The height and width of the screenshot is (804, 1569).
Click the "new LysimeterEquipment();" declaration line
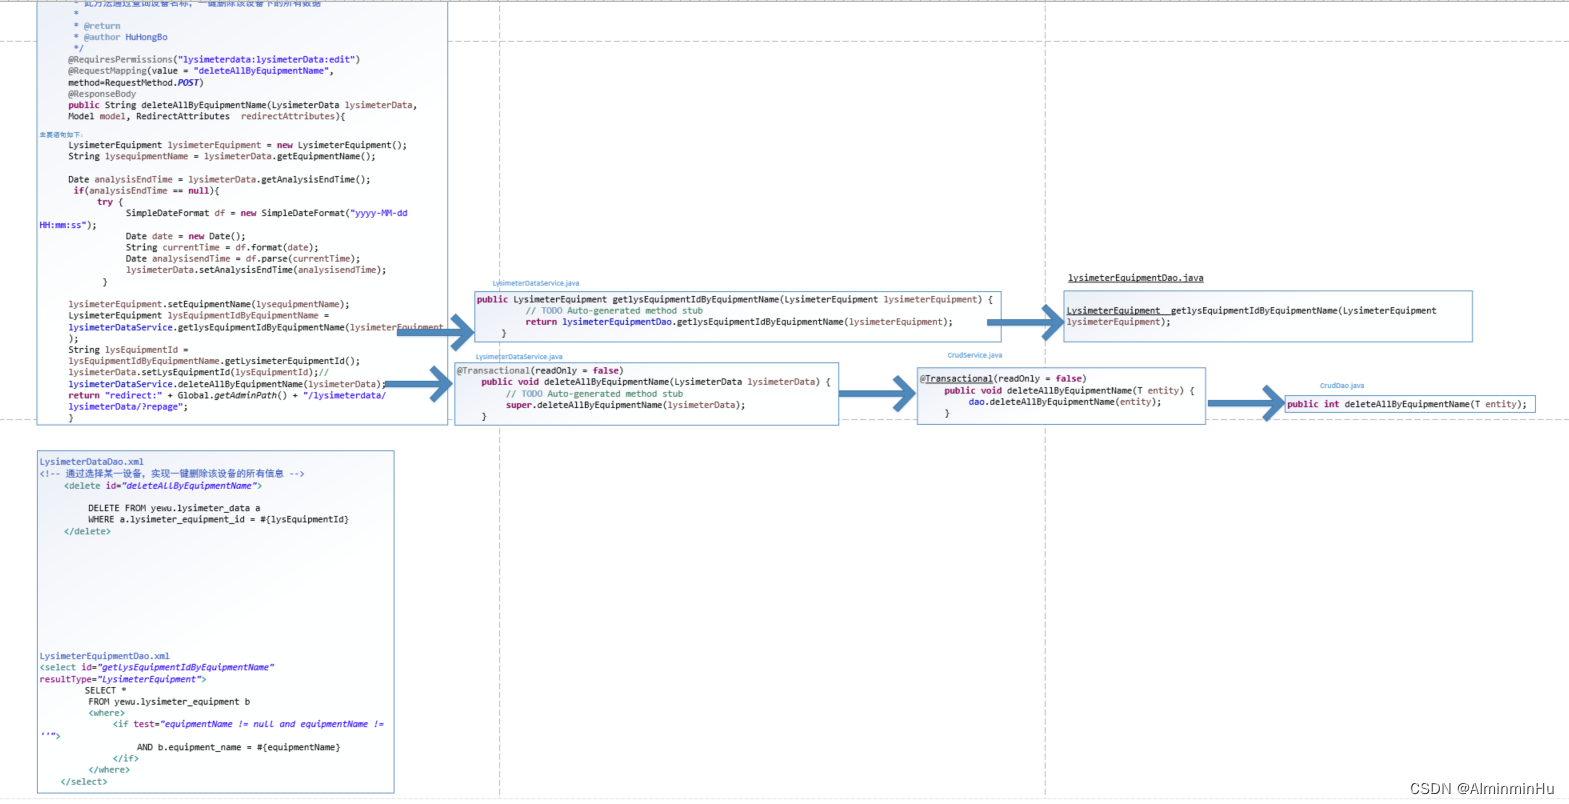pyautogui.click(x=238, y=145)
